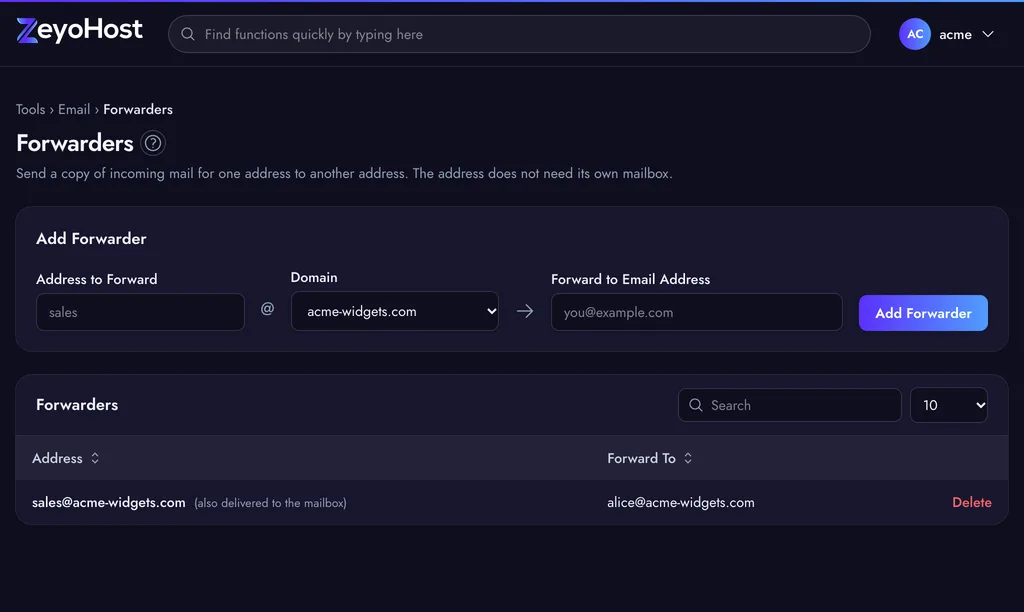Sort forwarders by Forward To column arrows

coord(688,458)
